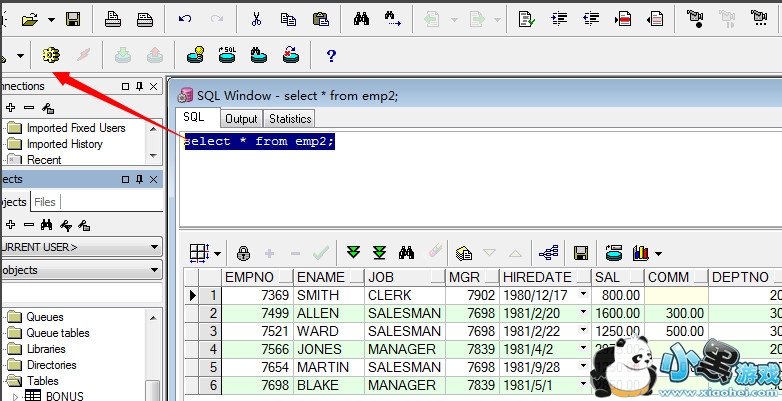Image resolution: width=782 pixels, height=401 pixels.
Task: Click the Save disk icon in top toolbar
Action: (x=73, y=19)
